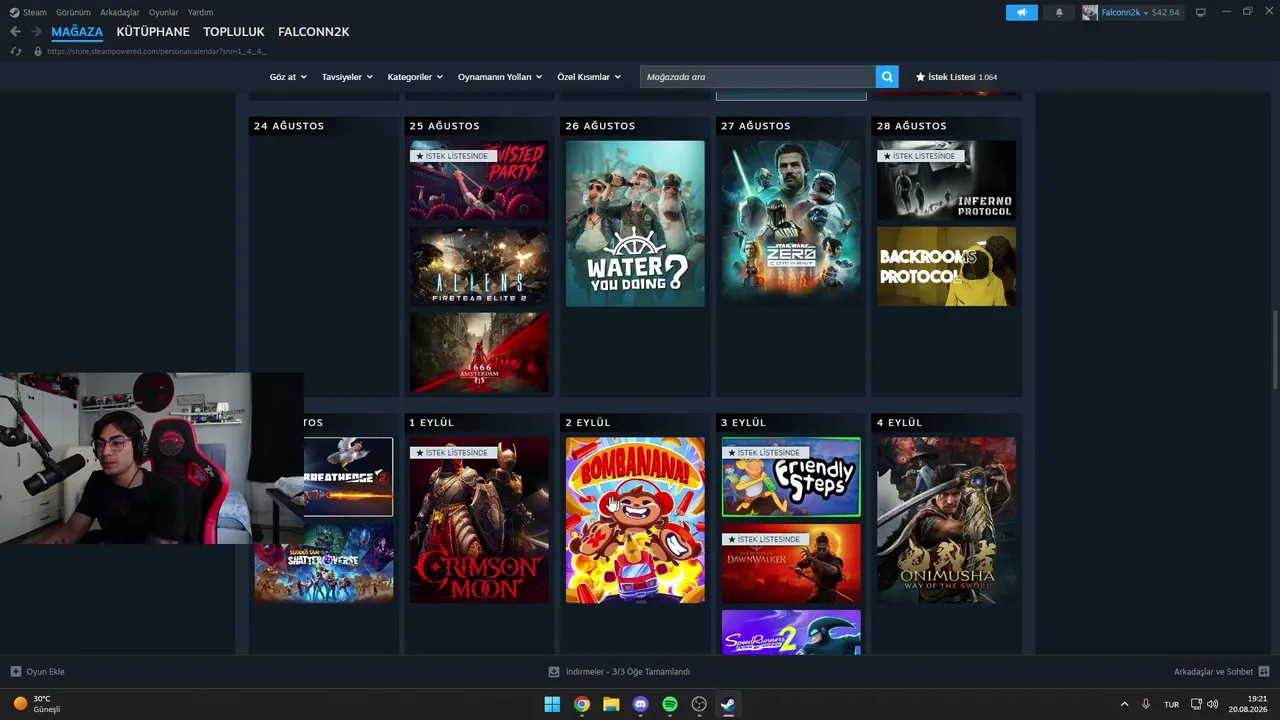Open the notifications bell
1280x720 pixels.
(x=1059, y=12)
